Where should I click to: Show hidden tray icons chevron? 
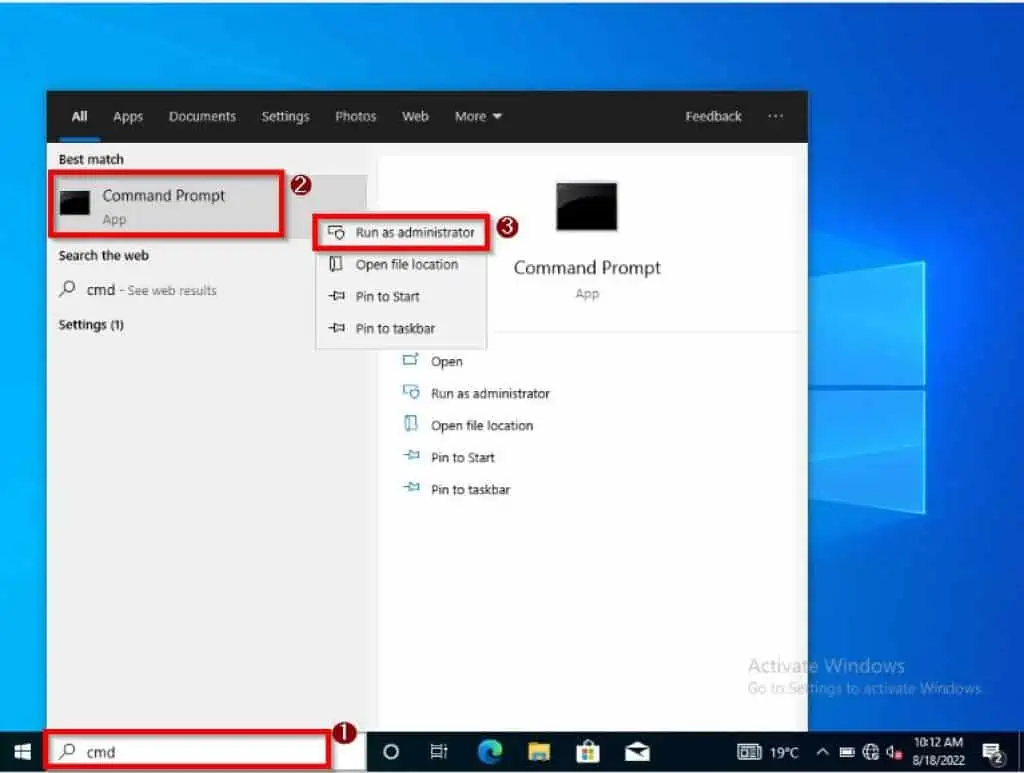pyautogui.click(x=822, y=752)
